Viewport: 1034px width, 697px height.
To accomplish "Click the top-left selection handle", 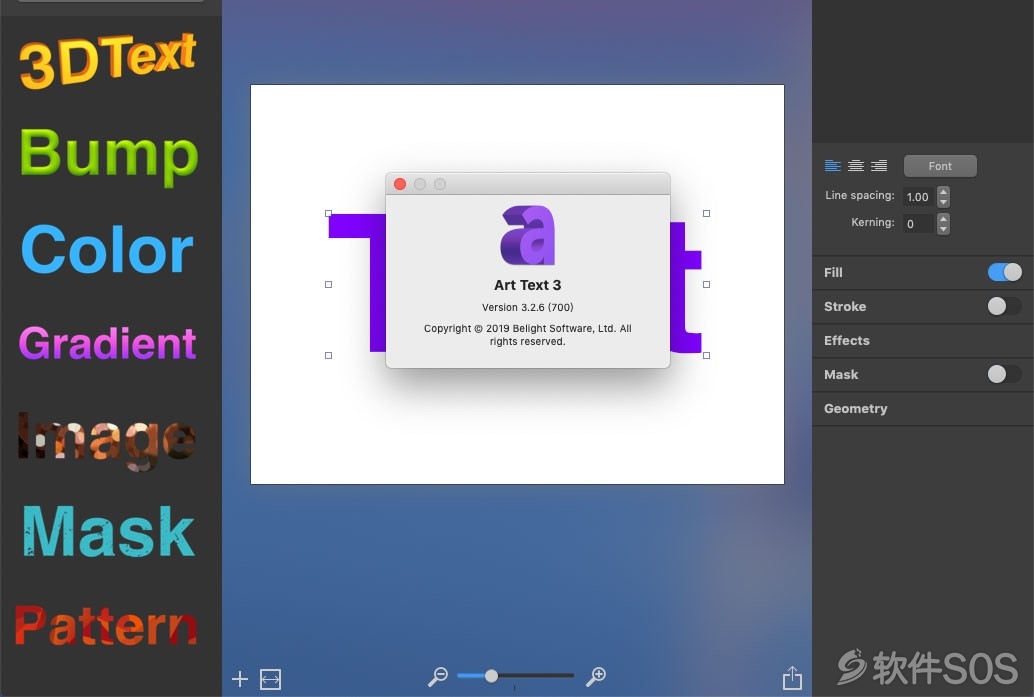I will (x=328, y=213).
